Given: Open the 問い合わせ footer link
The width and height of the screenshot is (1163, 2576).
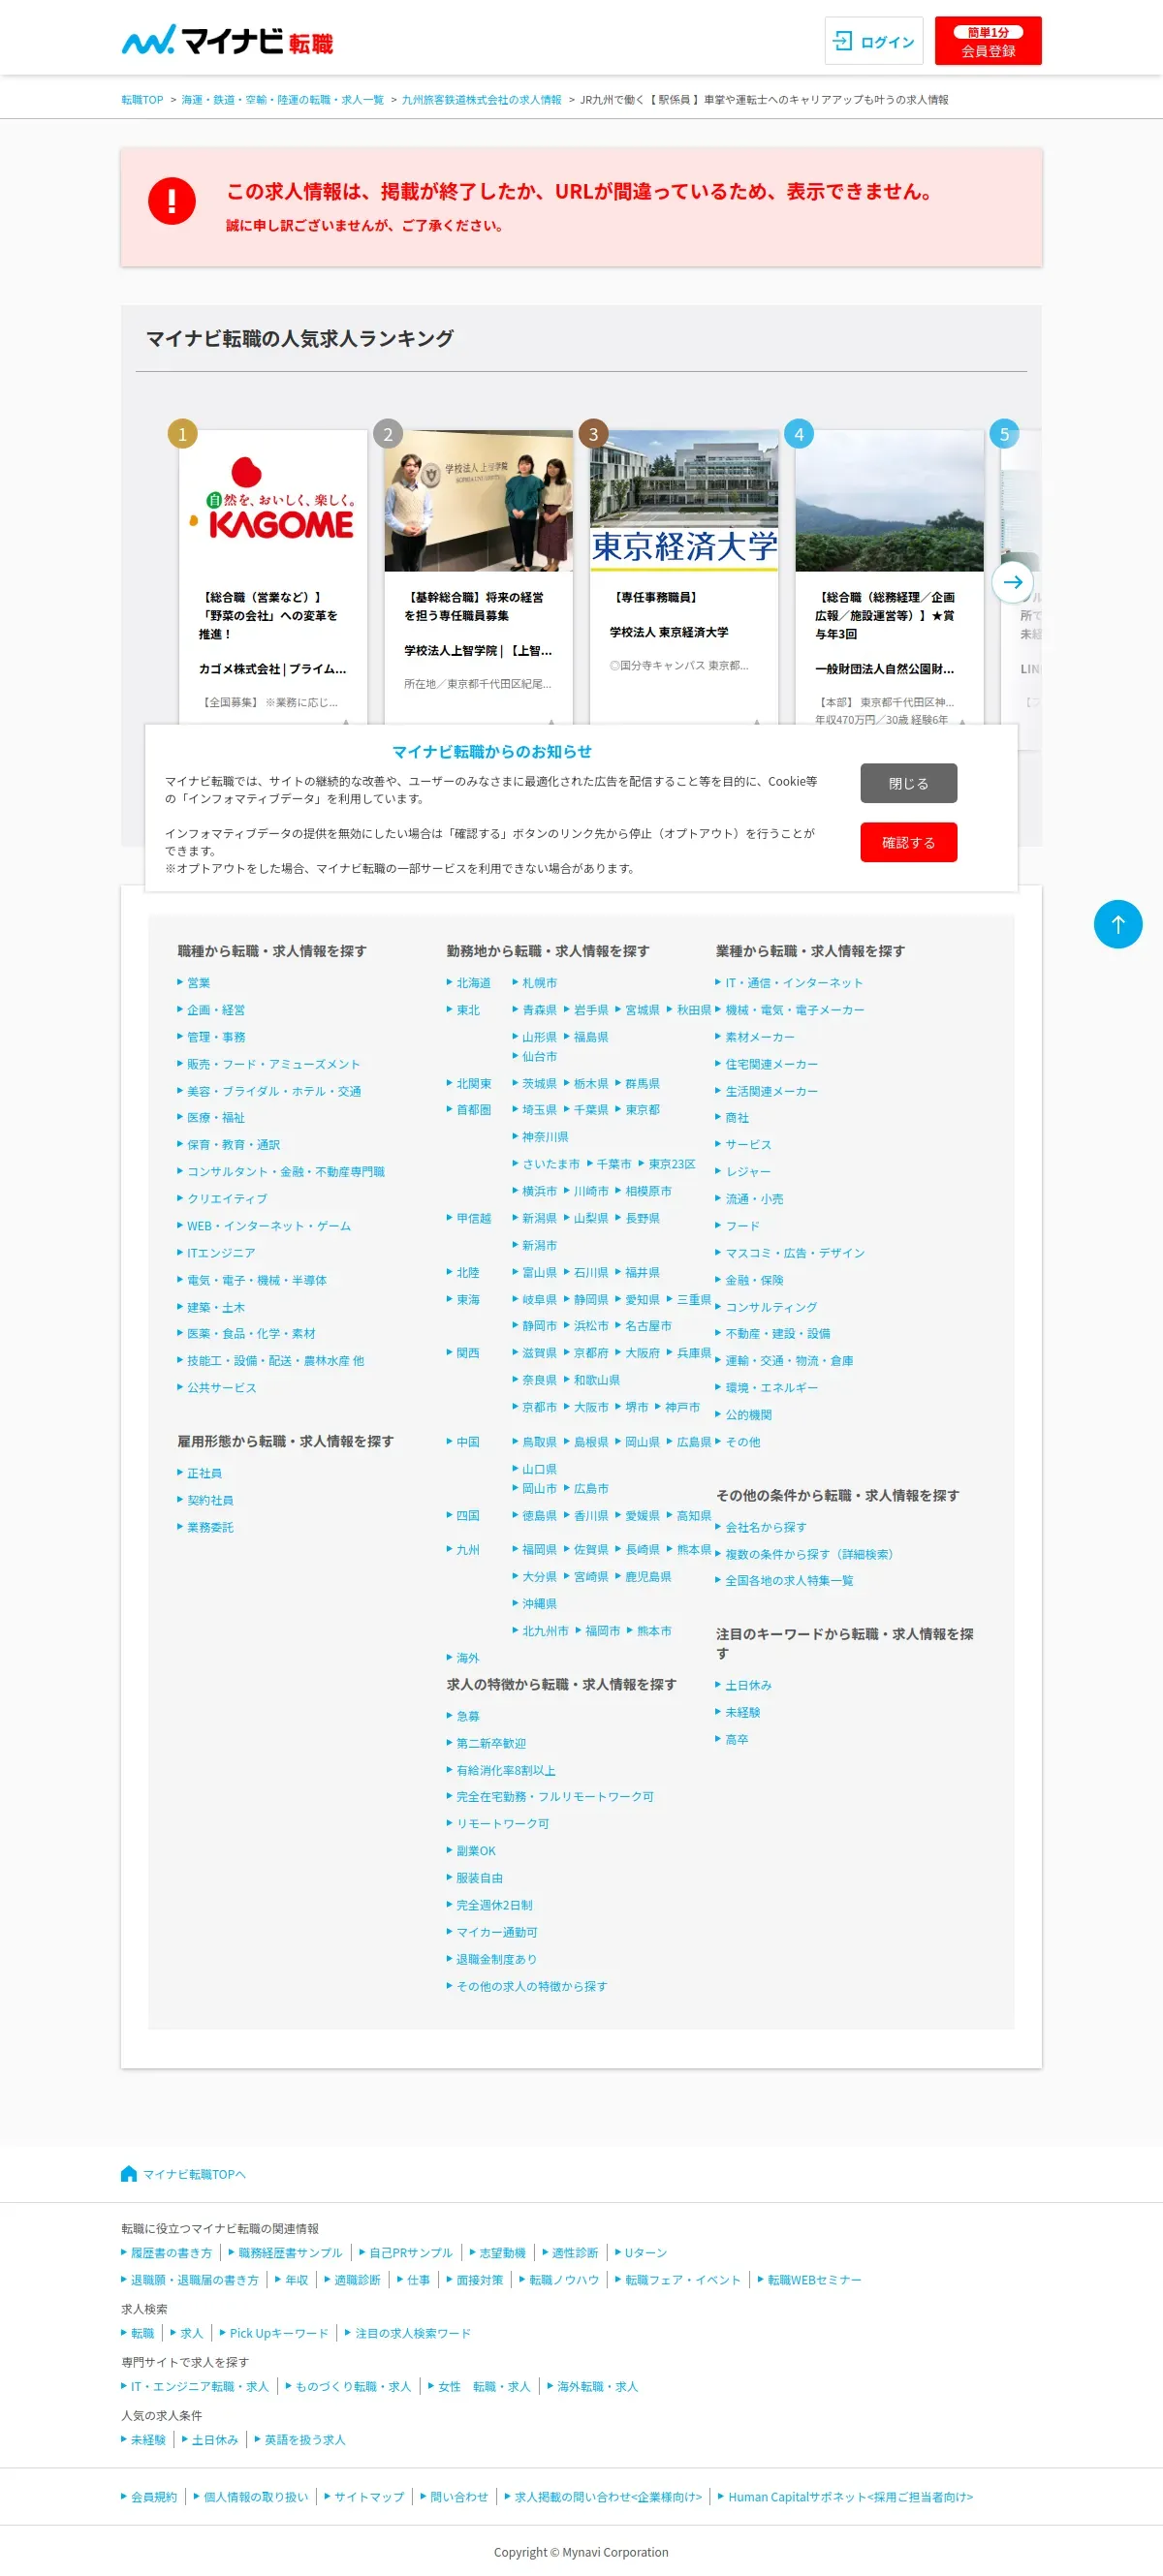Looking at the screenshot, I should click(459, 2497).
